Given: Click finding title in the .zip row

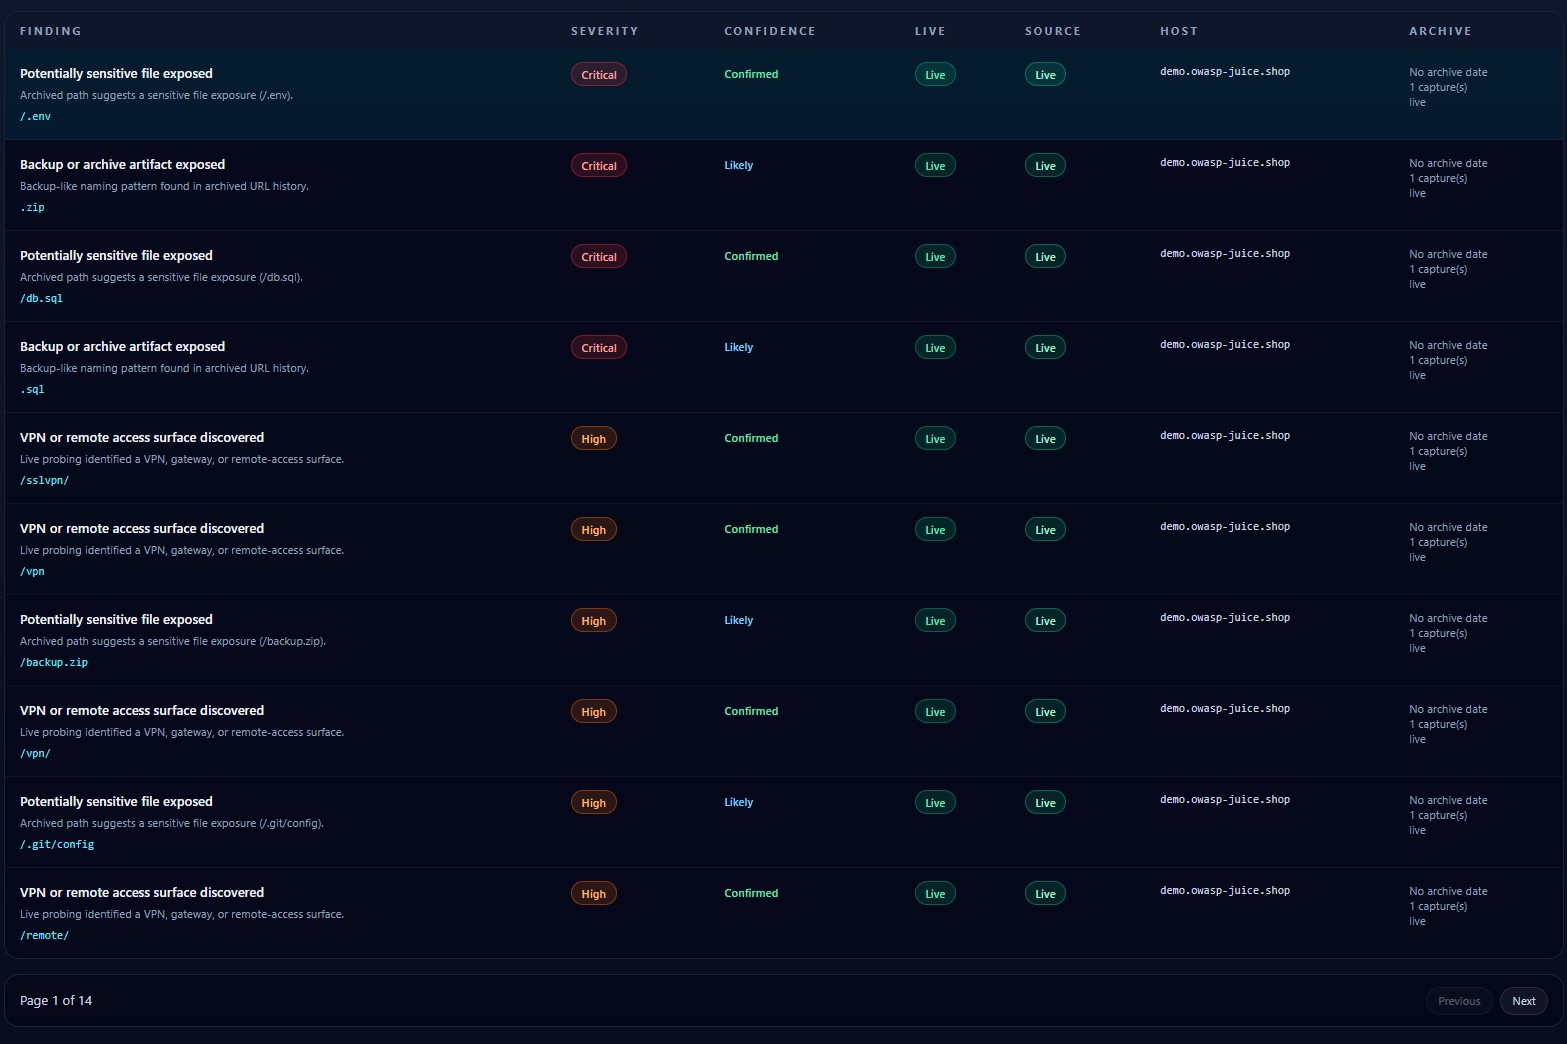Looking at the screenshot, I should pos(122,165).
